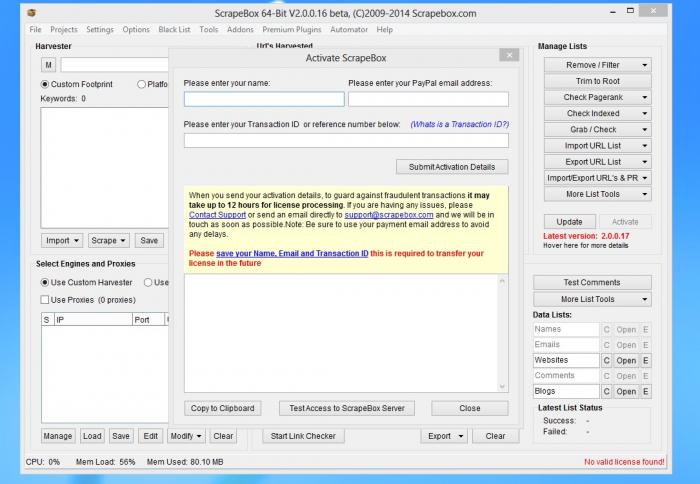Click the Close button in activation dialog
The width and height of the screenshot is (700, 484).
[x=470, y=408]
